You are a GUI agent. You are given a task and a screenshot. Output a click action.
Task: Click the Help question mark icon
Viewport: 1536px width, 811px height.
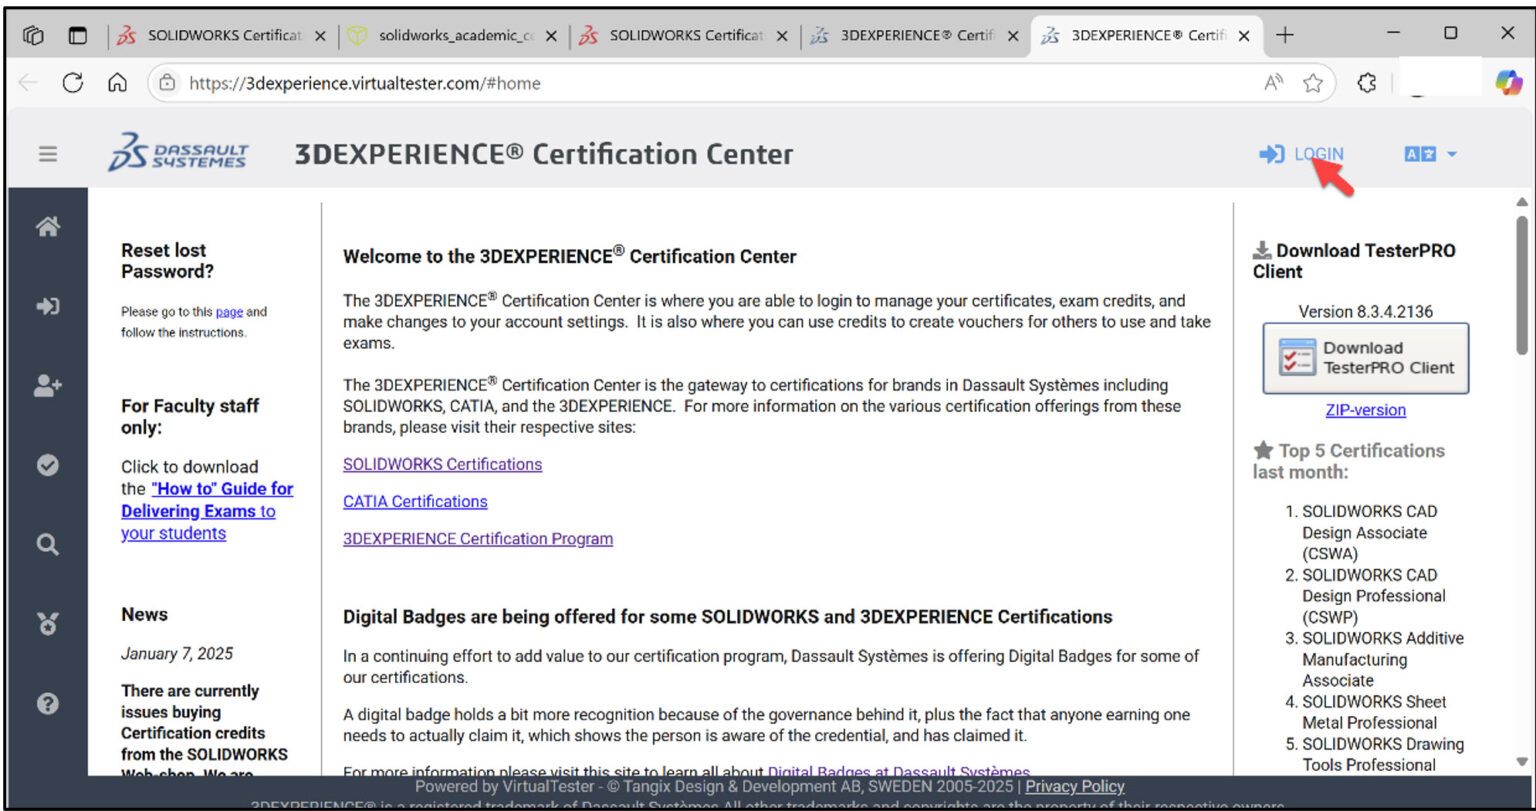[47, 703]
